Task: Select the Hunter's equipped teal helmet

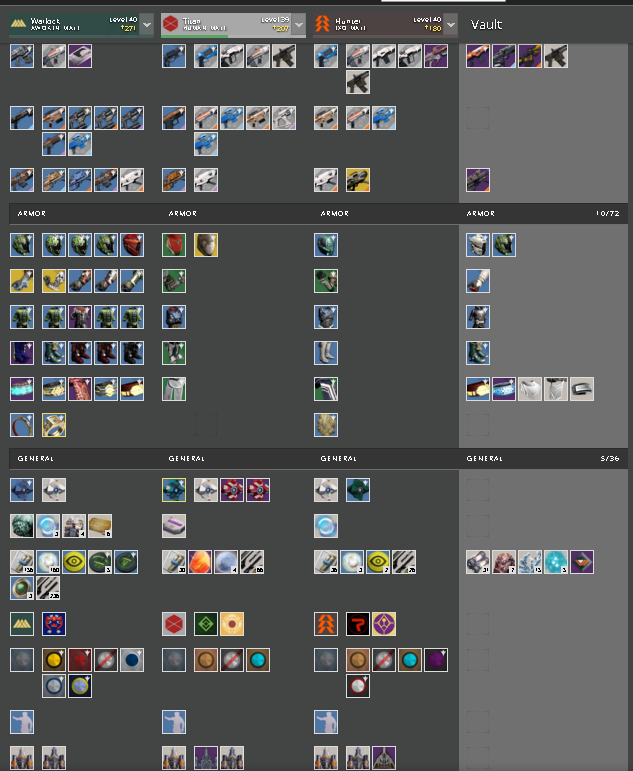Action: coord(326,245)
